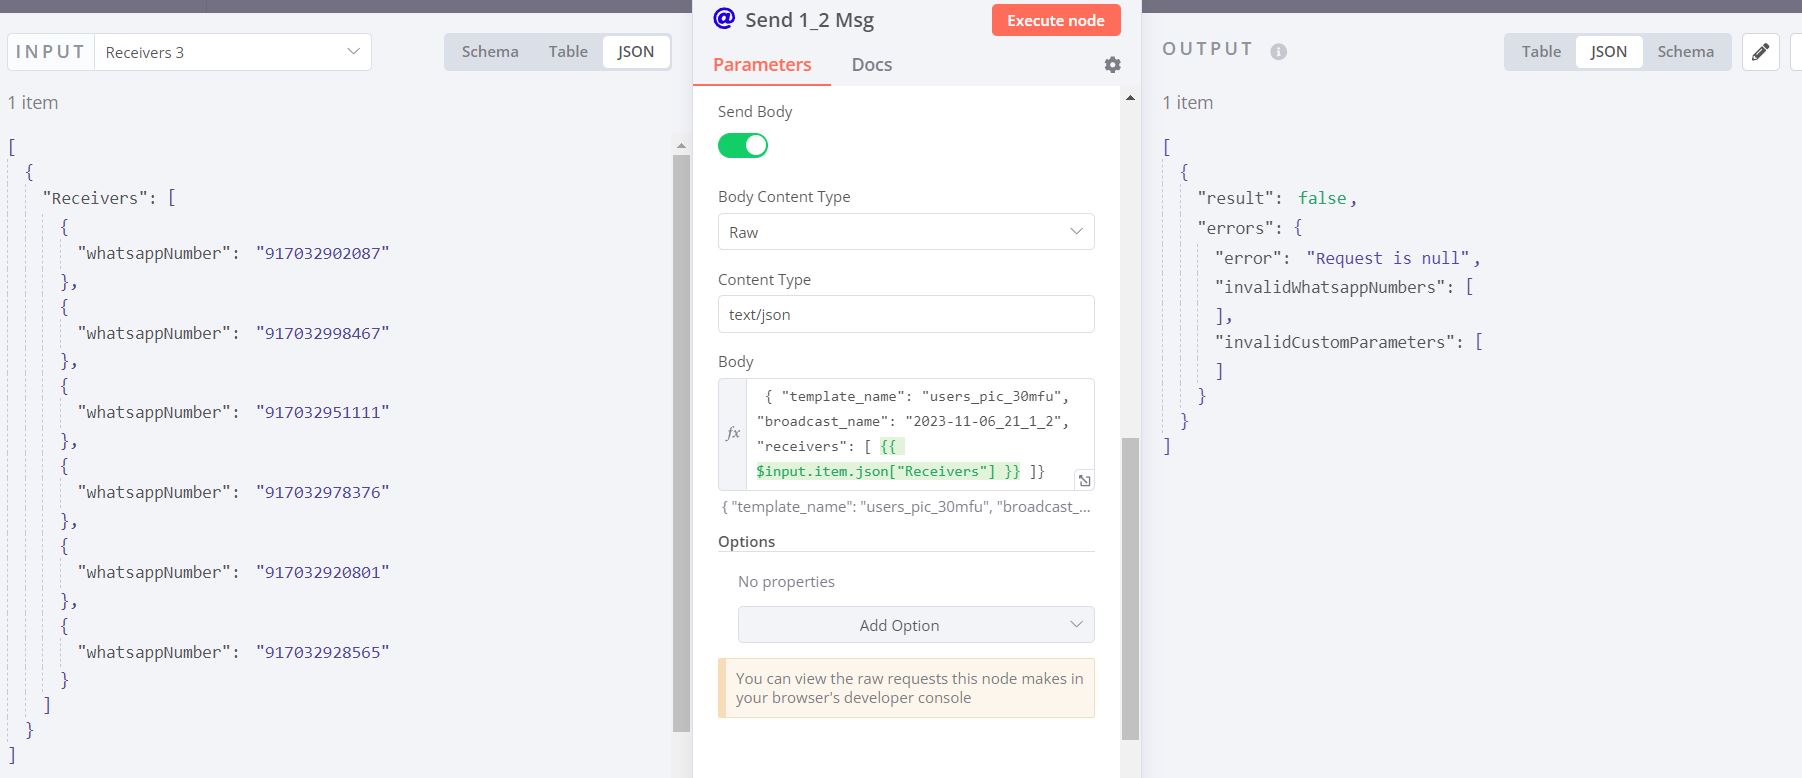Click the Content Type text/json field
This screenshot has height=778, width=1802.
tap(905, 314)
